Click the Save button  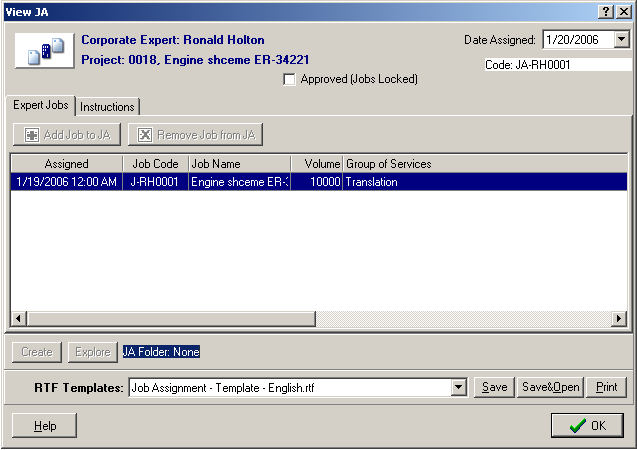[494, 387]
